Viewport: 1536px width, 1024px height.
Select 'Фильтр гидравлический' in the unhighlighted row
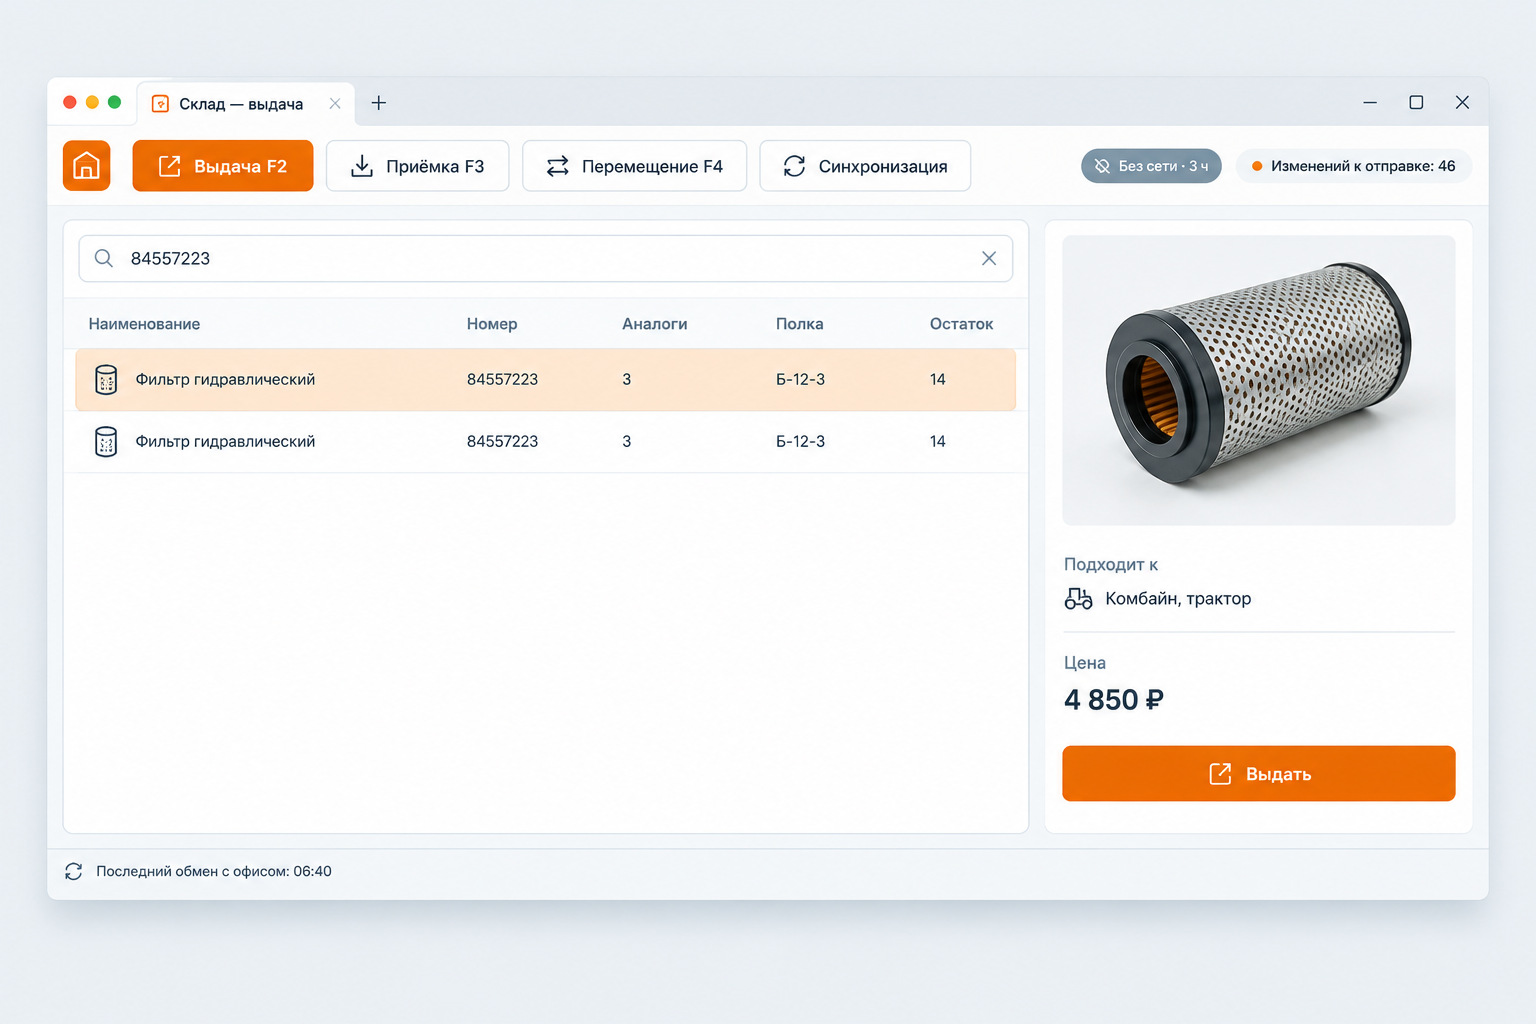point(225,442)
